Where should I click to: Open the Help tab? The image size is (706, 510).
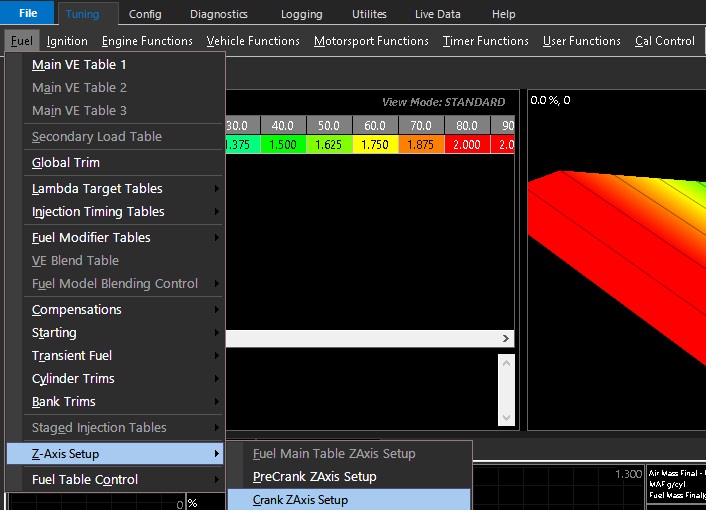[503, 14]
